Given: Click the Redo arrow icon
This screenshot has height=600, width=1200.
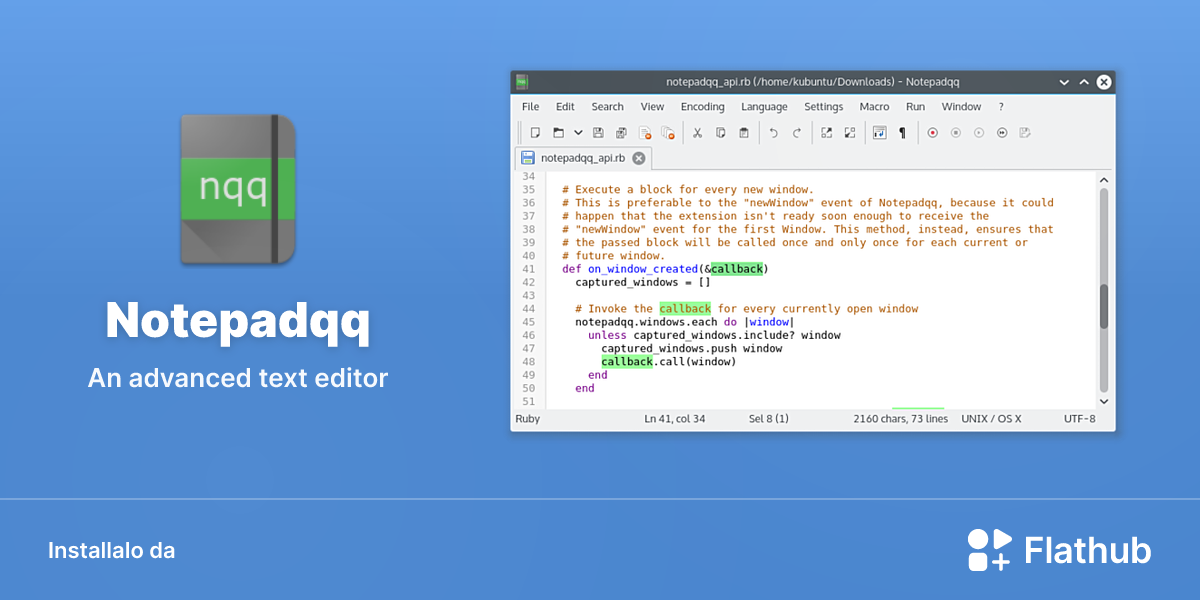Looking at the screenshot, I should (797, 132).
